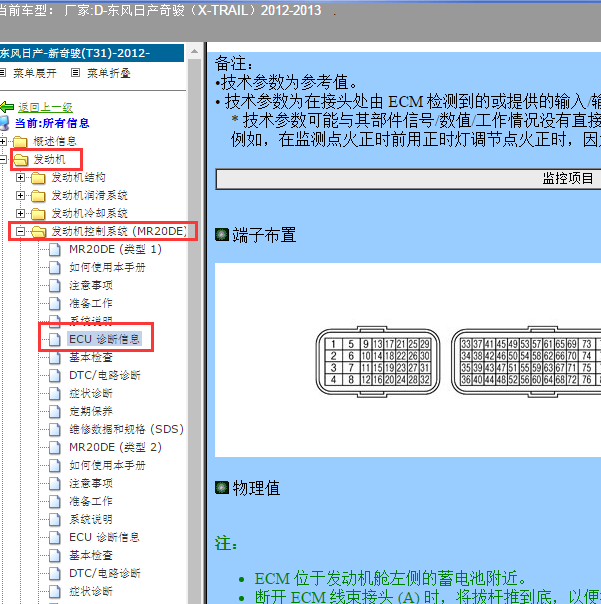Click the 备注: heading text

point(234,63)
